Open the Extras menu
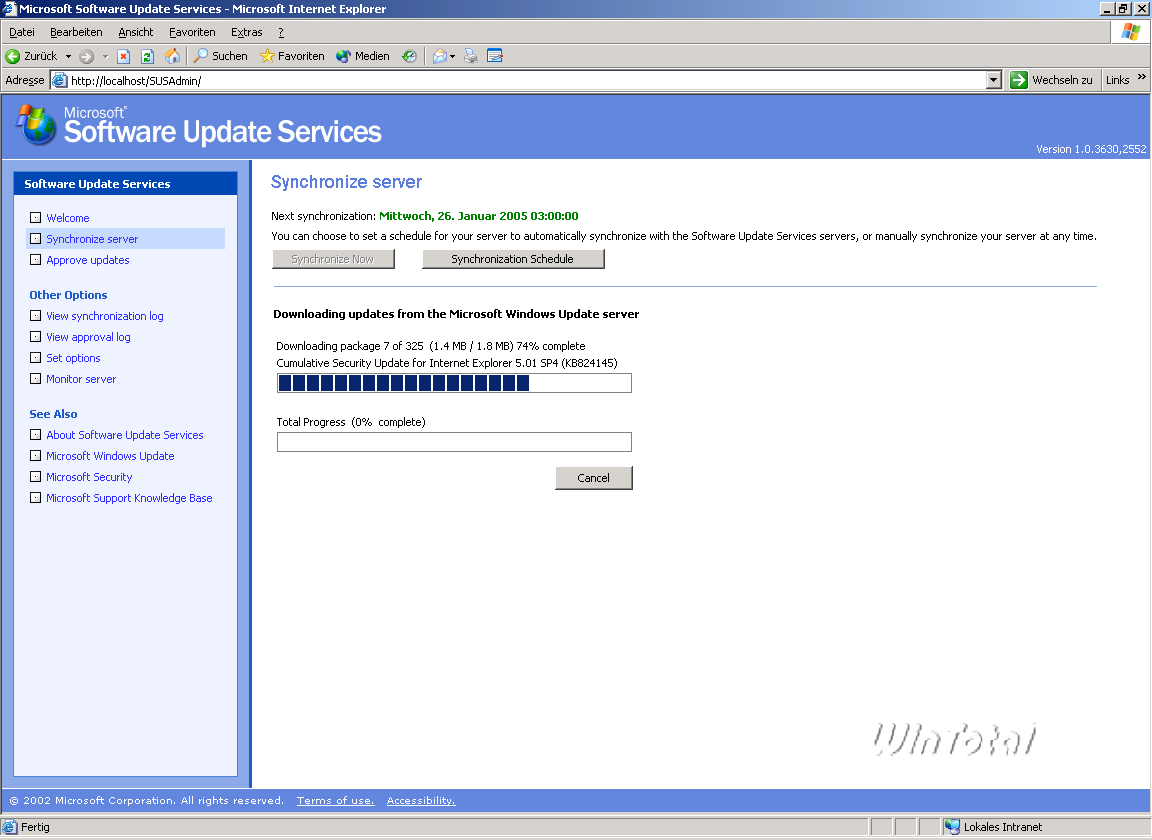The image size is (1152, 840). click(x=247, y=32)
